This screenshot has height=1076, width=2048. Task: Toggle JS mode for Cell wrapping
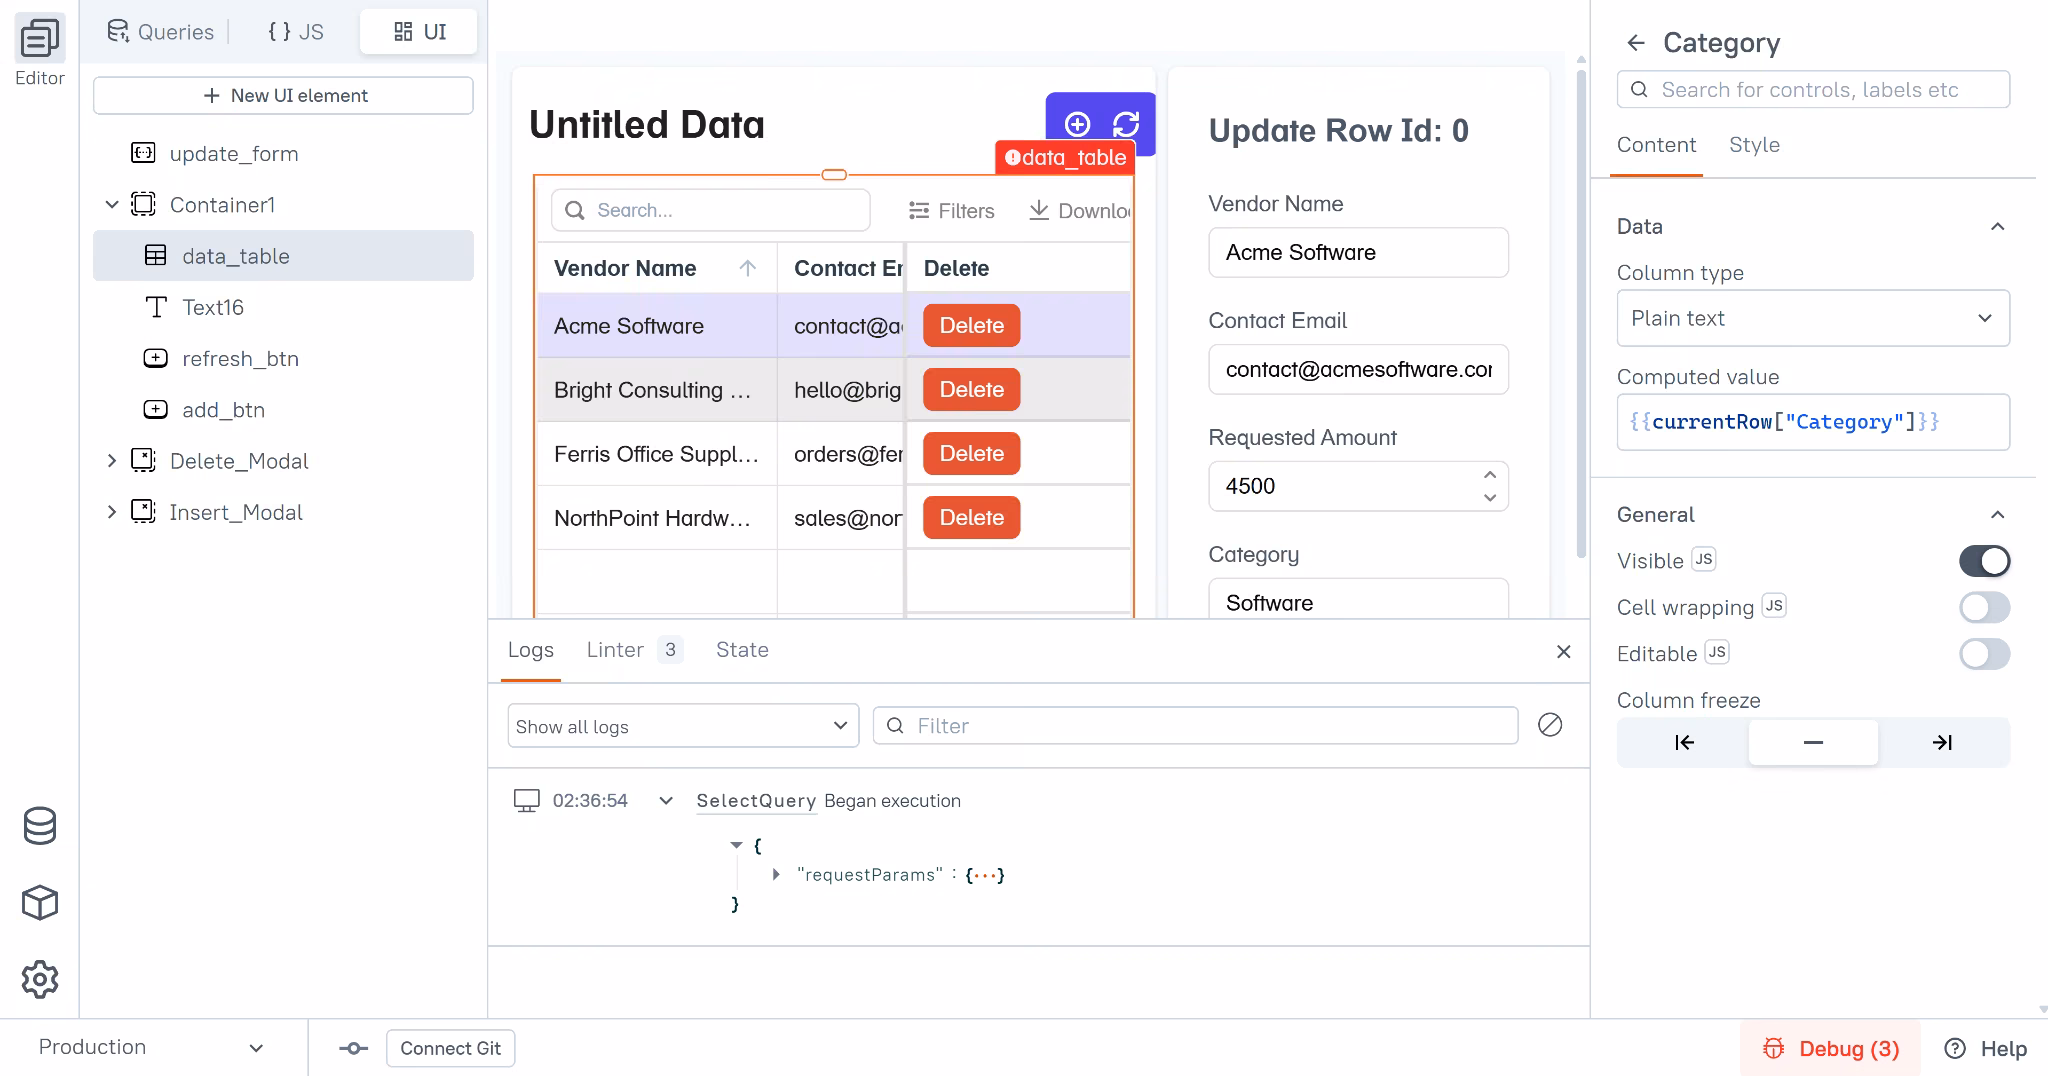(1774, 606)
